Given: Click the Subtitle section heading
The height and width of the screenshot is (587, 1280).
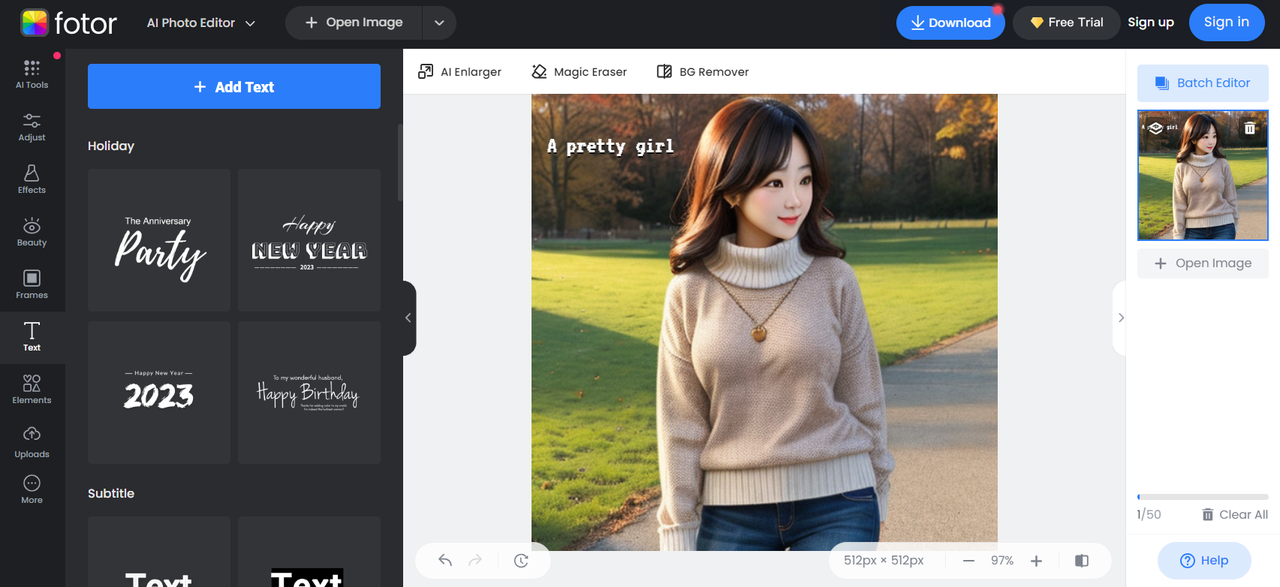Looking at the screenshot, I should coord(111,493).
